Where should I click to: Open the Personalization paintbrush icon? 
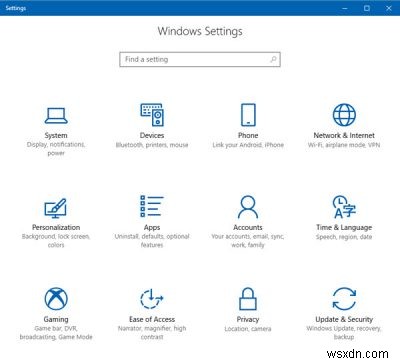[x=56, y=208]
